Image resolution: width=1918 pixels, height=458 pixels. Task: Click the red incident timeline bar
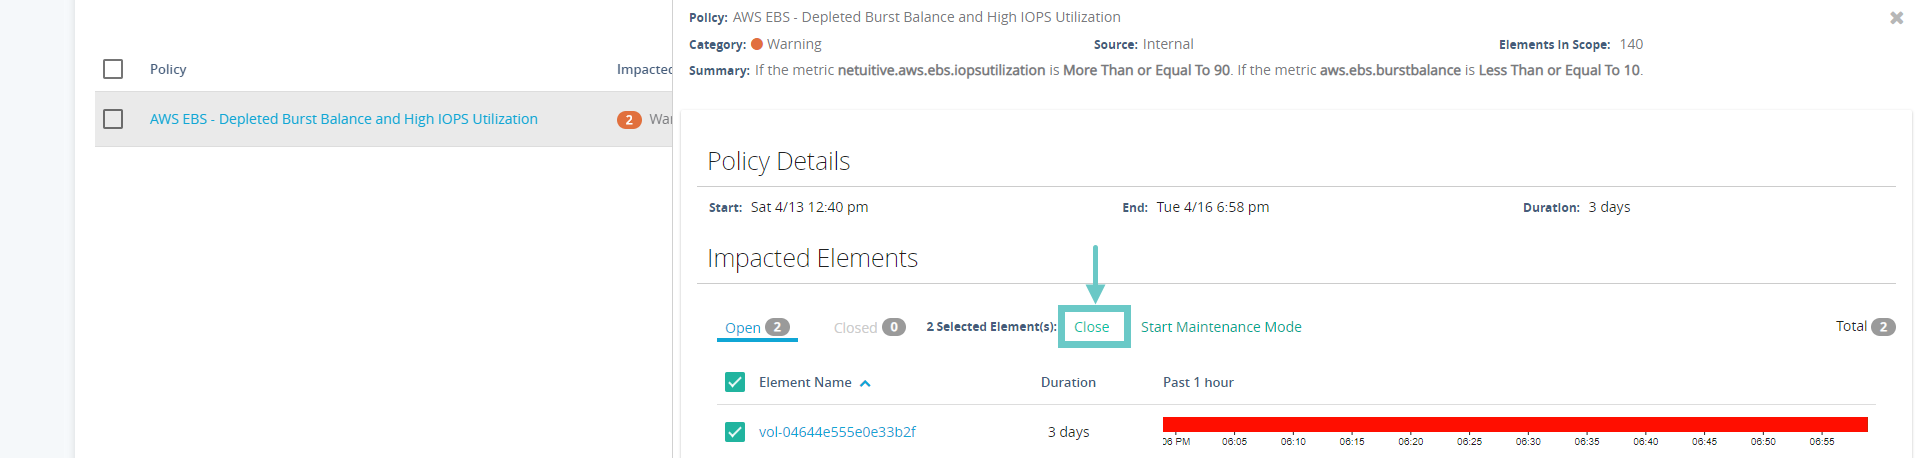point(1515,425)
